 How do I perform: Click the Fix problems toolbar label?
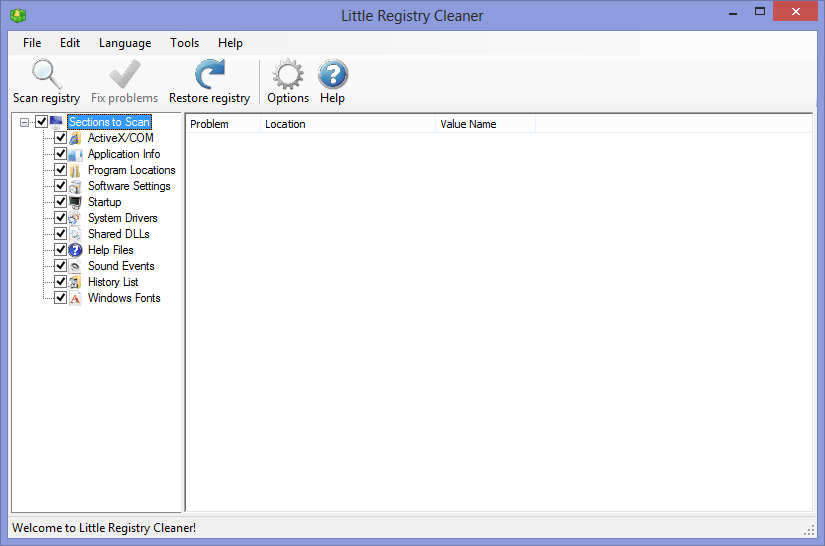coord(124,98)
